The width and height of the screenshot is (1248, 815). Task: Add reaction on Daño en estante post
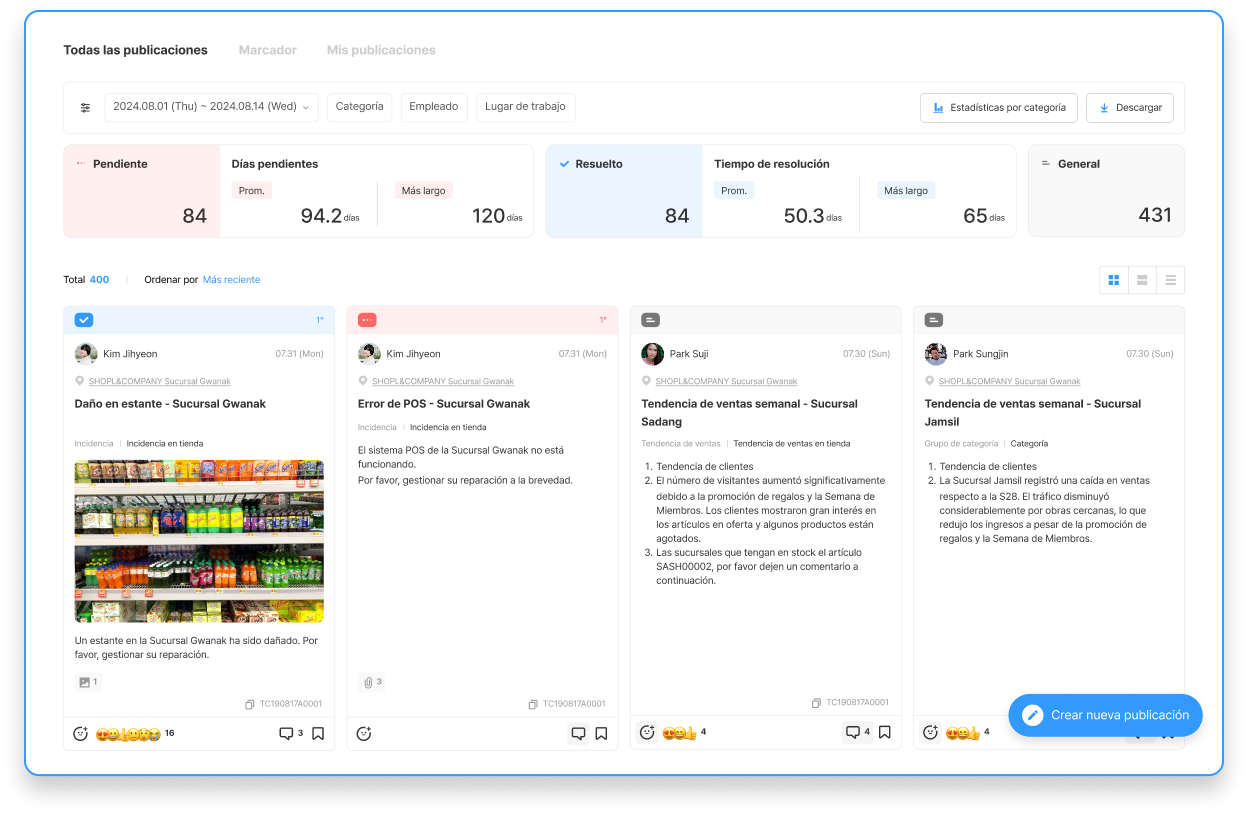click(81, 734)
